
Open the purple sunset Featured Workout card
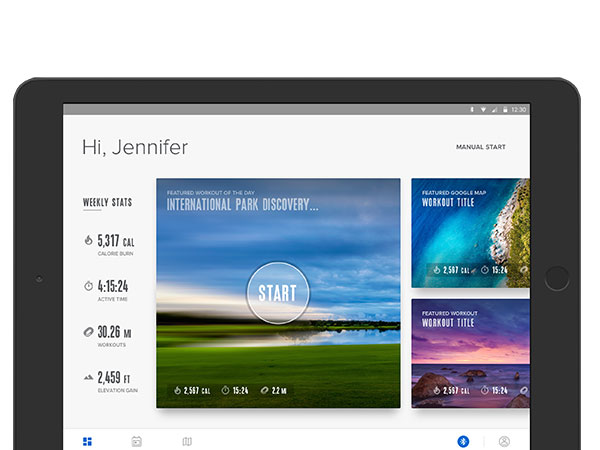pyautogui.click(x=471, y=354)
